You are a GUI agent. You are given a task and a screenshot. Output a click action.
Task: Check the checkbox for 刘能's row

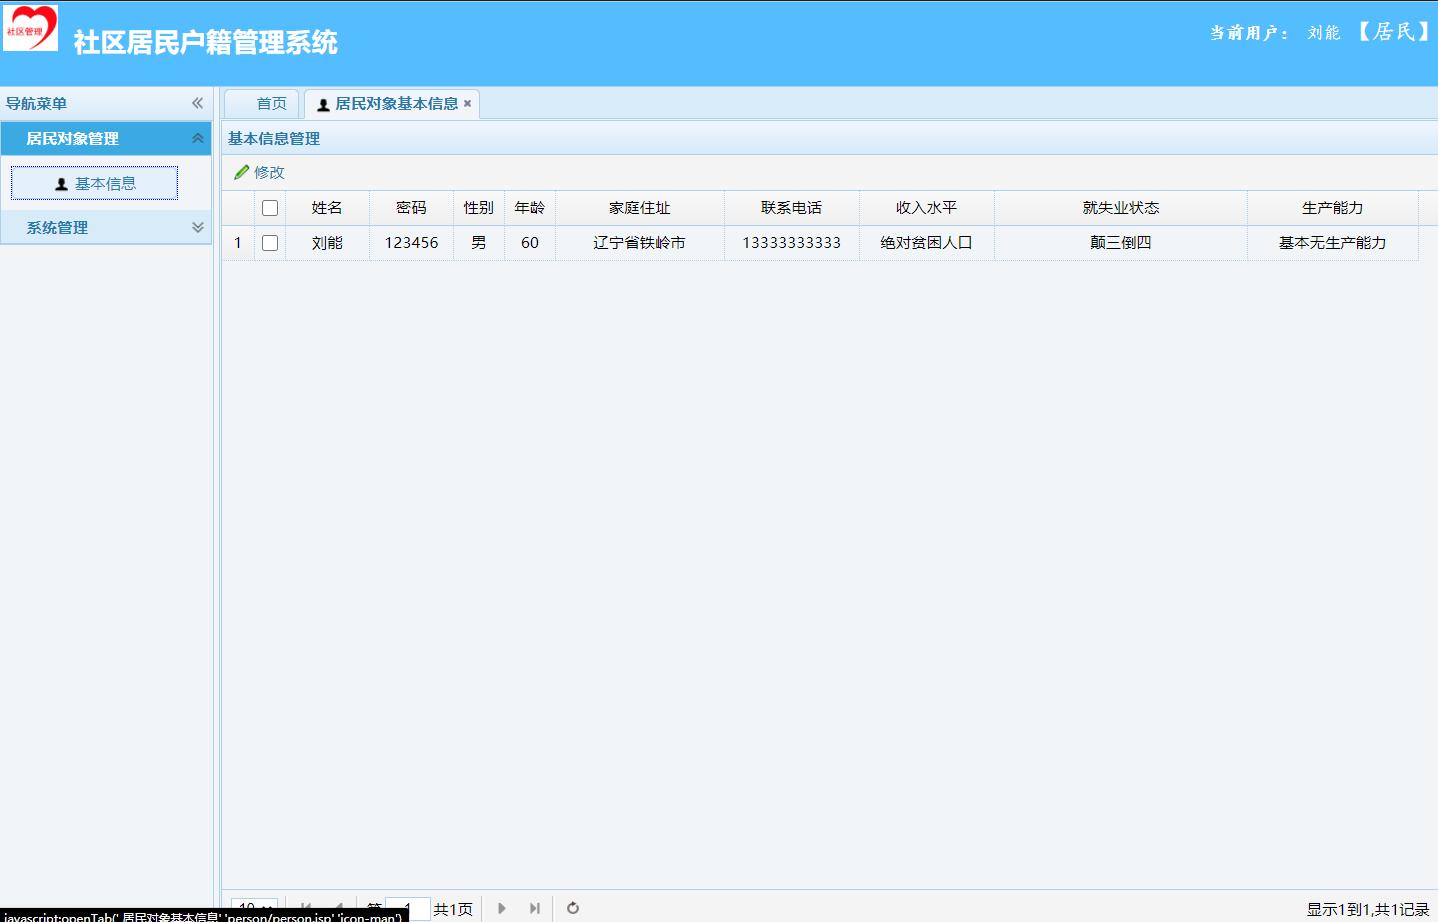(269, 242)
